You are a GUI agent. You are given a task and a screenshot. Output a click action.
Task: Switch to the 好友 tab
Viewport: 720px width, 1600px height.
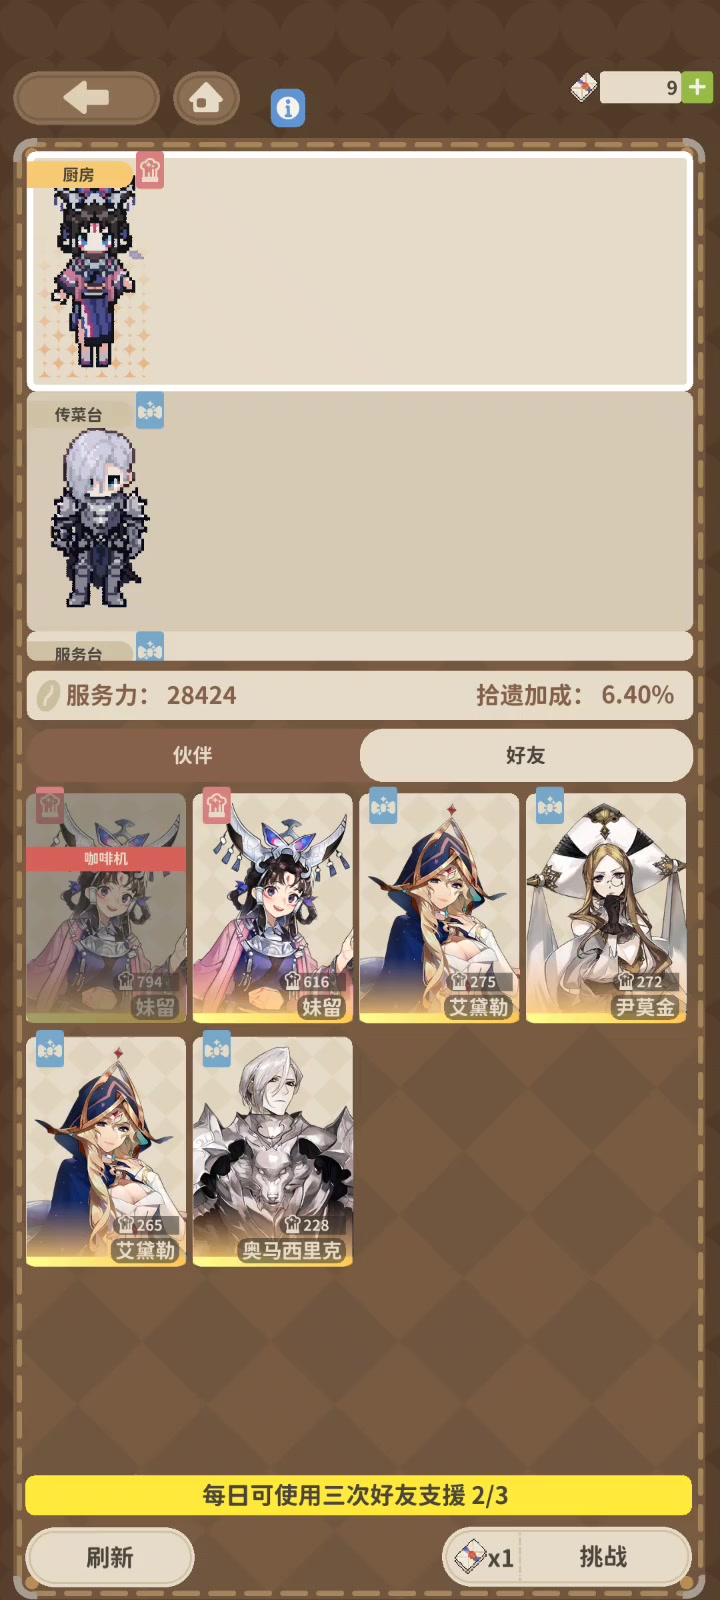point(526,755)
